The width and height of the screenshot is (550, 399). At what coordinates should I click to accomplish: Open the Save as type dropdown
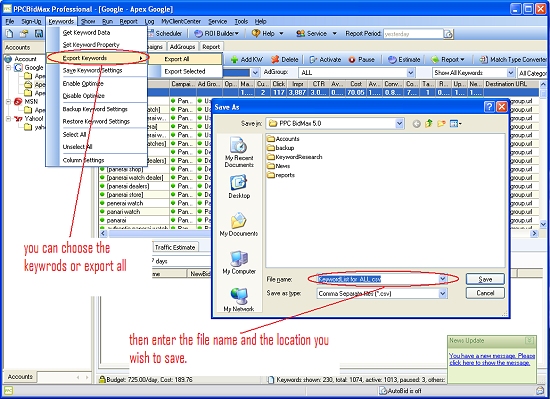pos(443,293)
